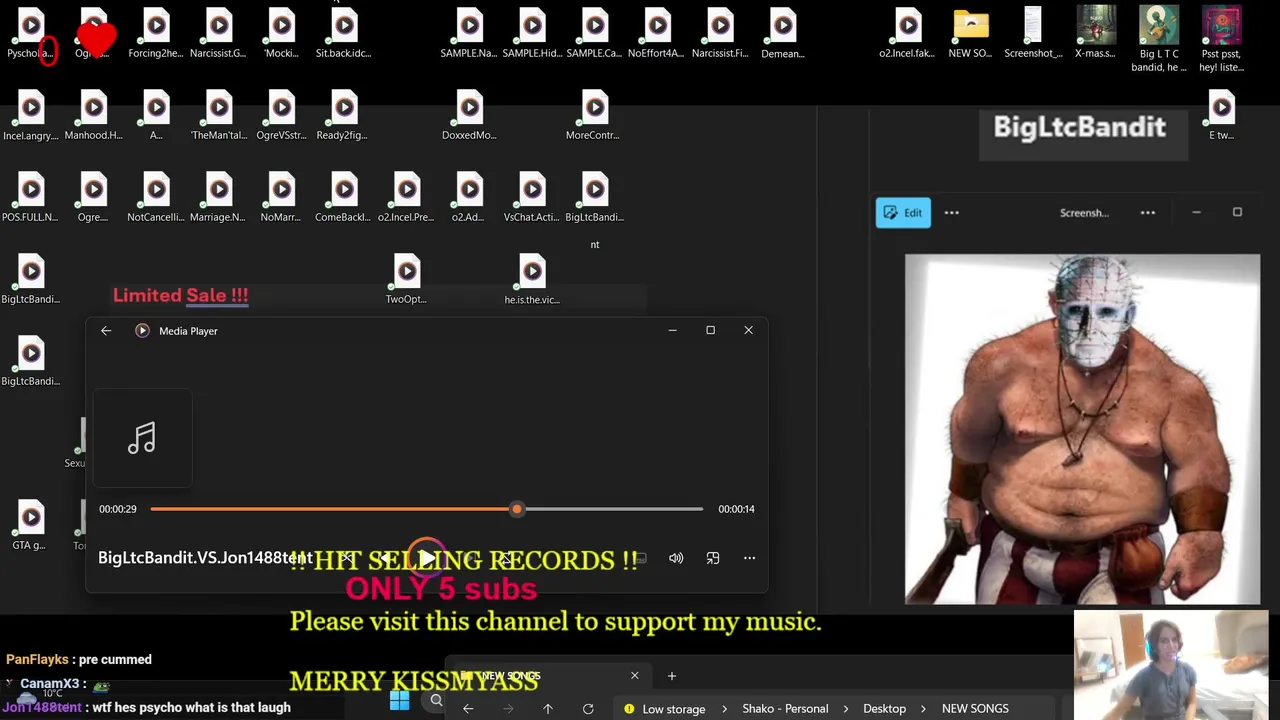Open the o2.Incel.fak... media file

point(908,34)
